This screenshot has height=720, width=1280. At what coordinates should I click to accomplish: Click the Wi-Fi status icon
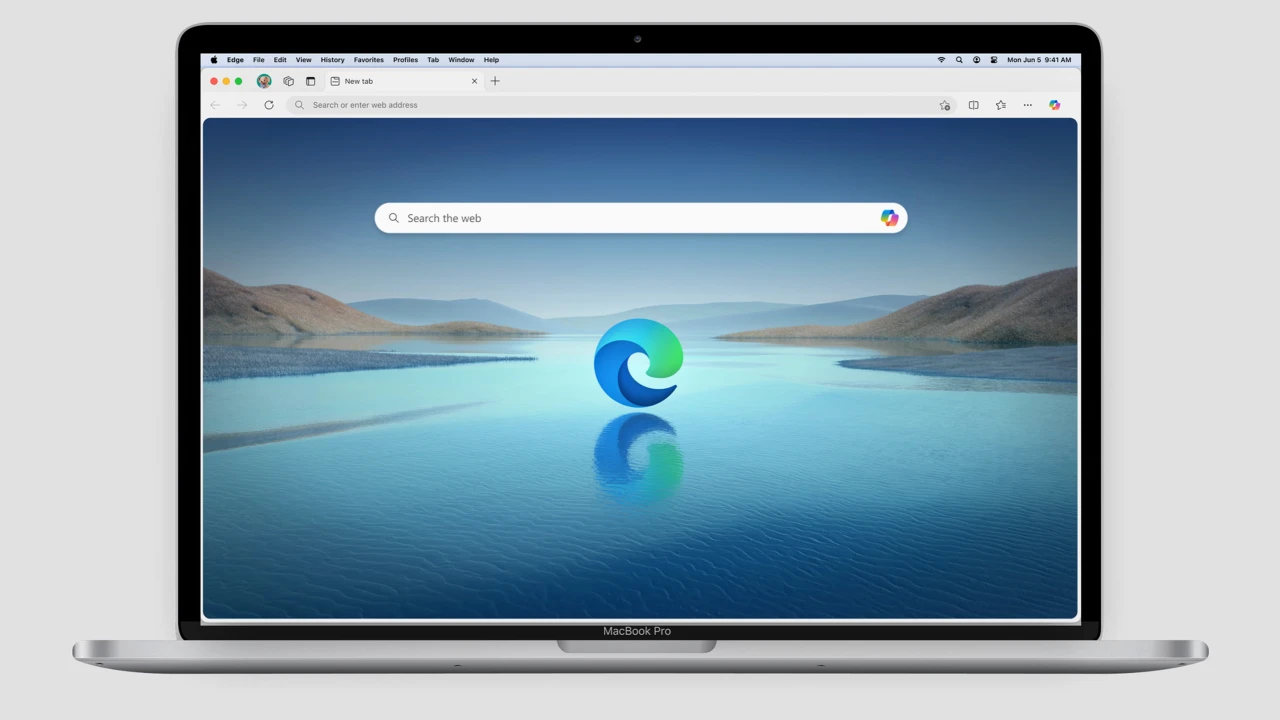[x=941, y=60]
